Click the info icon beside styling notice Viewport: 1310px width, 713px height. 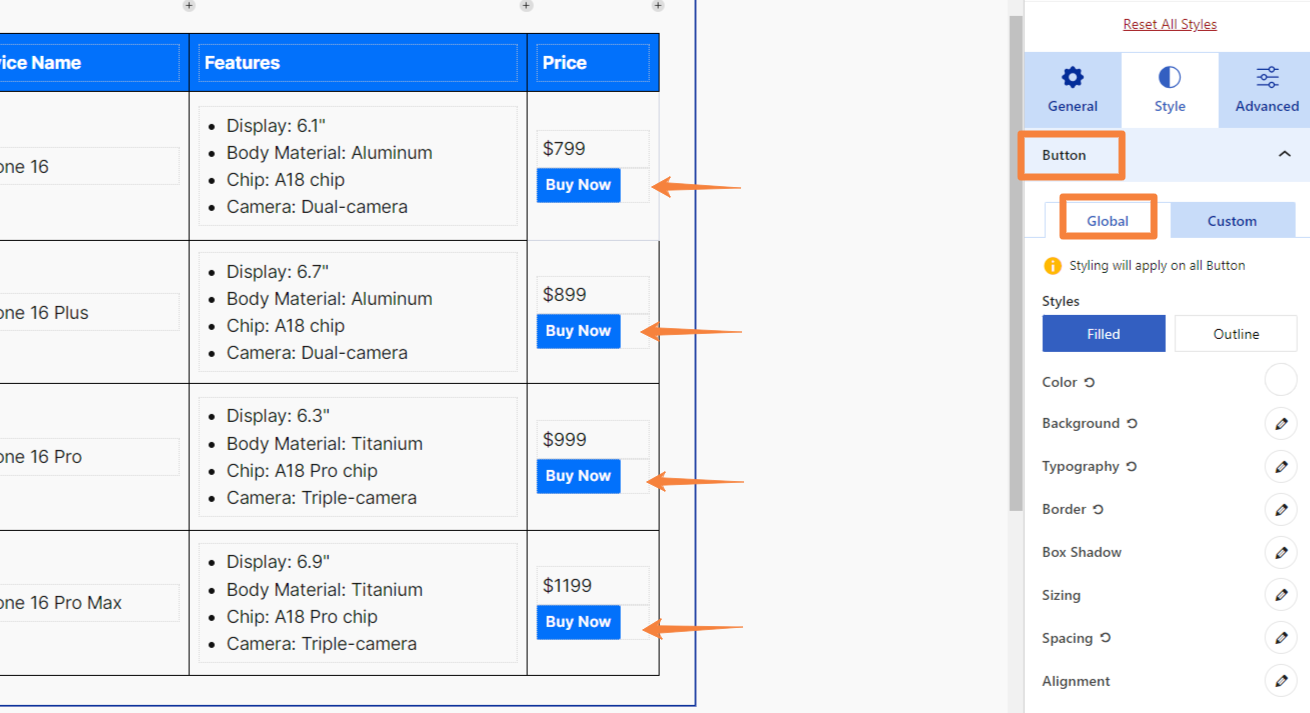(1052, 266)
